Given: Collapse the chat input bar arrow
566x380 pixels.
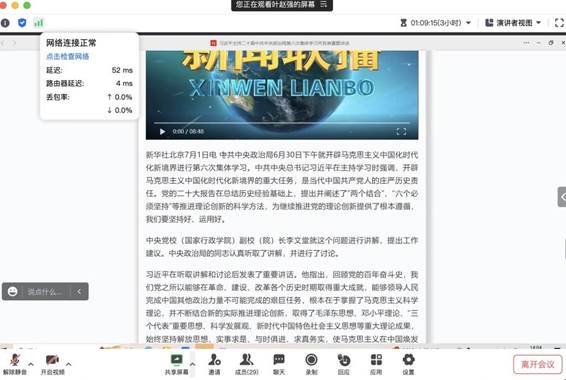Looking at the screenshot, I should (x=79, y=291).
